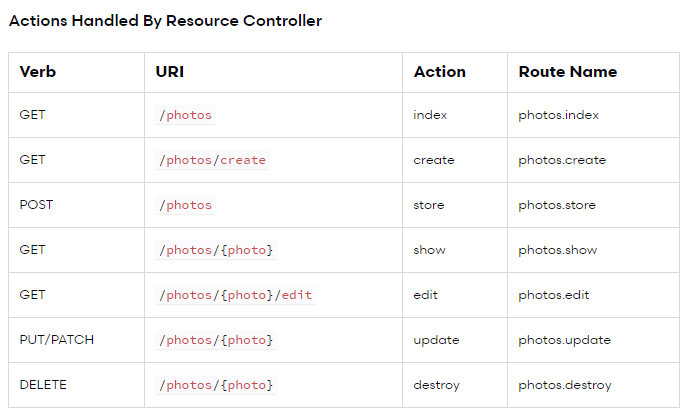Click the /photos URI in POST row
Image resolution: width=689 pixels, height=417 pixels.
click(185, 205)
